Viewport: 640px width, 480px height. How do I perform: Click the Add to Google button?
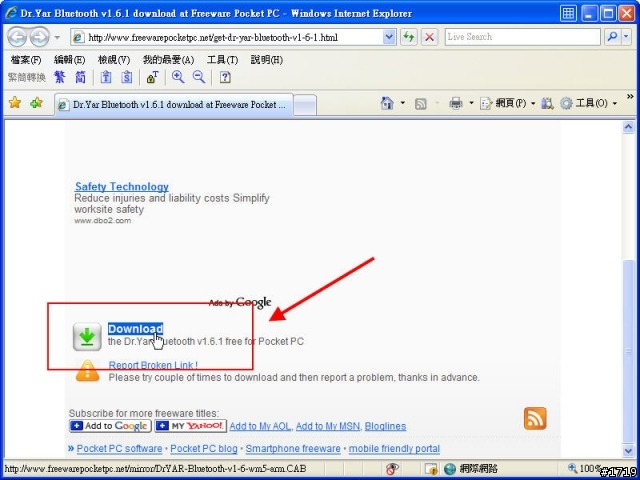pyautogui.click(x=110, y=426)
